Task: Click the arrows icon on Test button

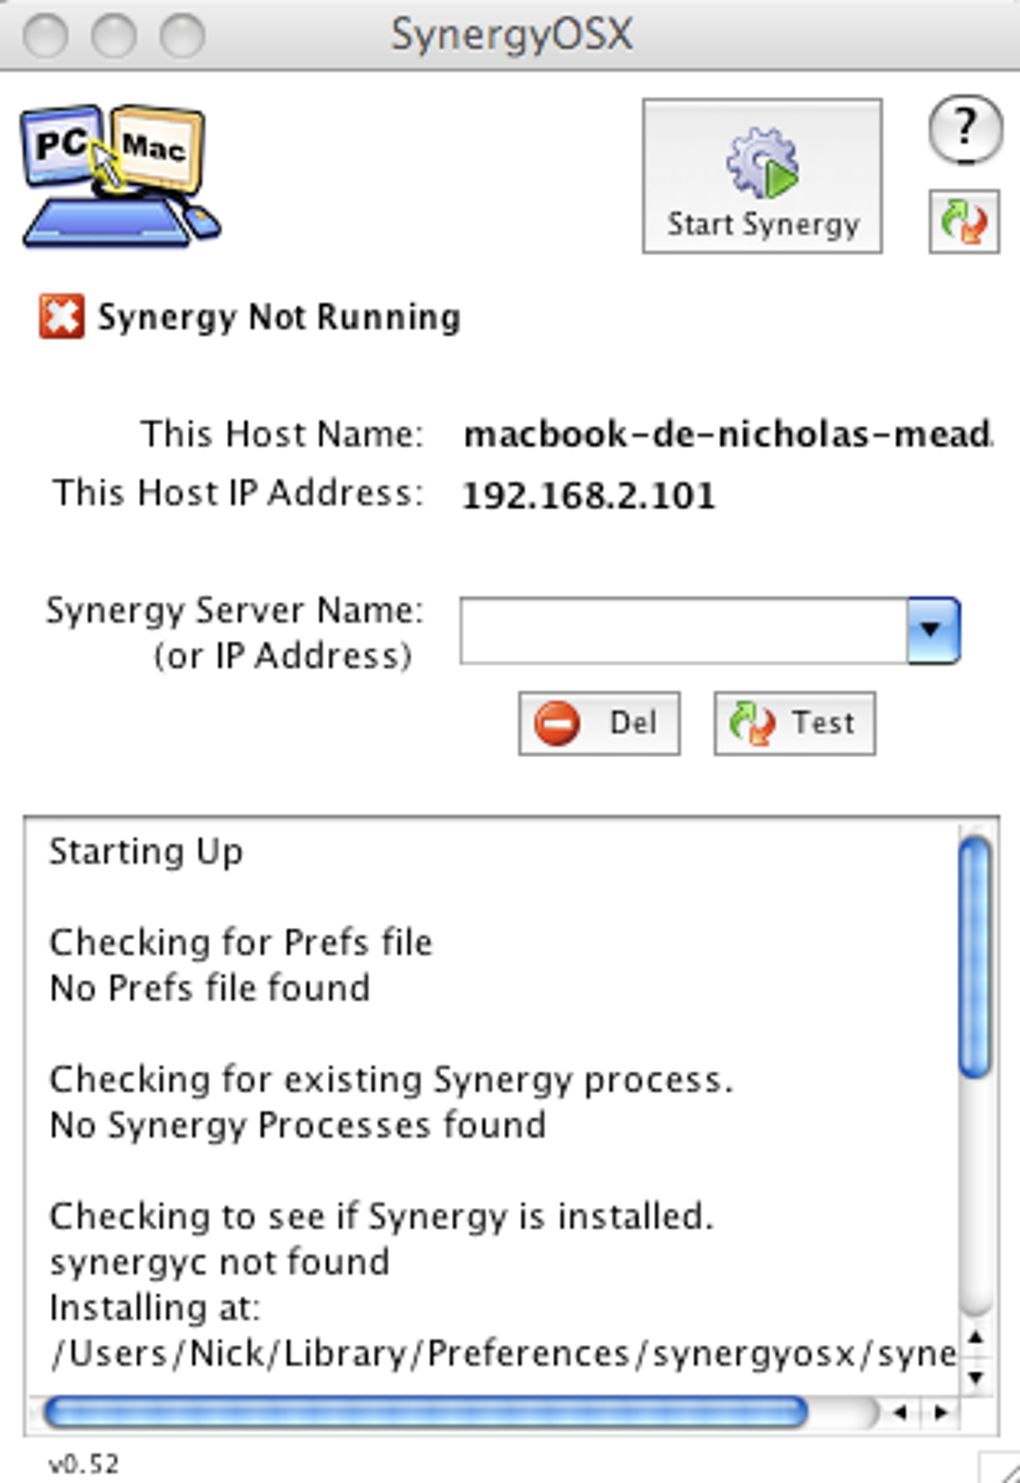Action: point(752,723)
